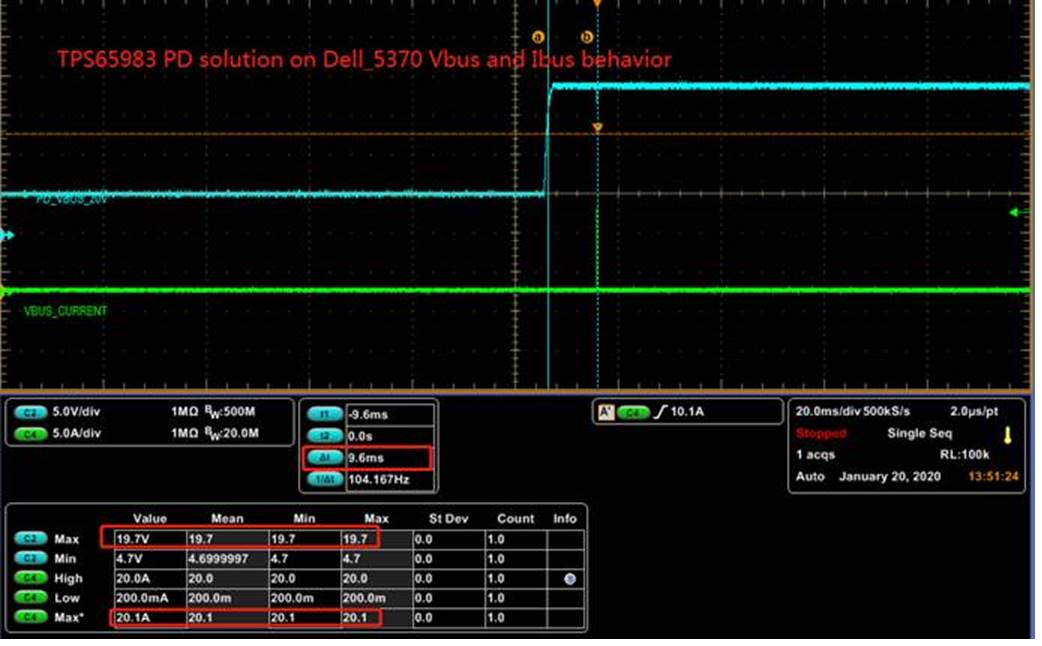
Task: Click the 5.0A/div vertical scale readout
Action: pos(76,435)
